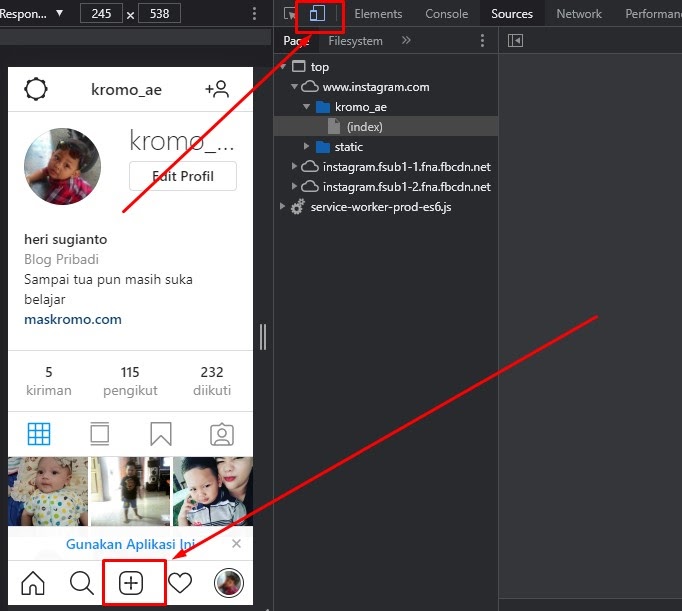Viewport: 682px width, 611px height.
Task: Open the standing child photo thumbnail
Action: (130, 491)
